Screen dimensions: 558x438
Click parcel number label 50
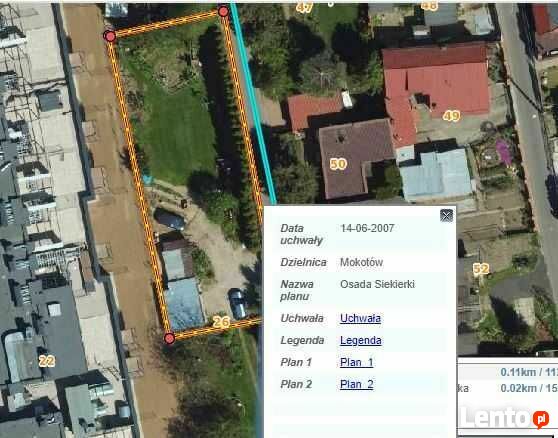coord(338,164)
